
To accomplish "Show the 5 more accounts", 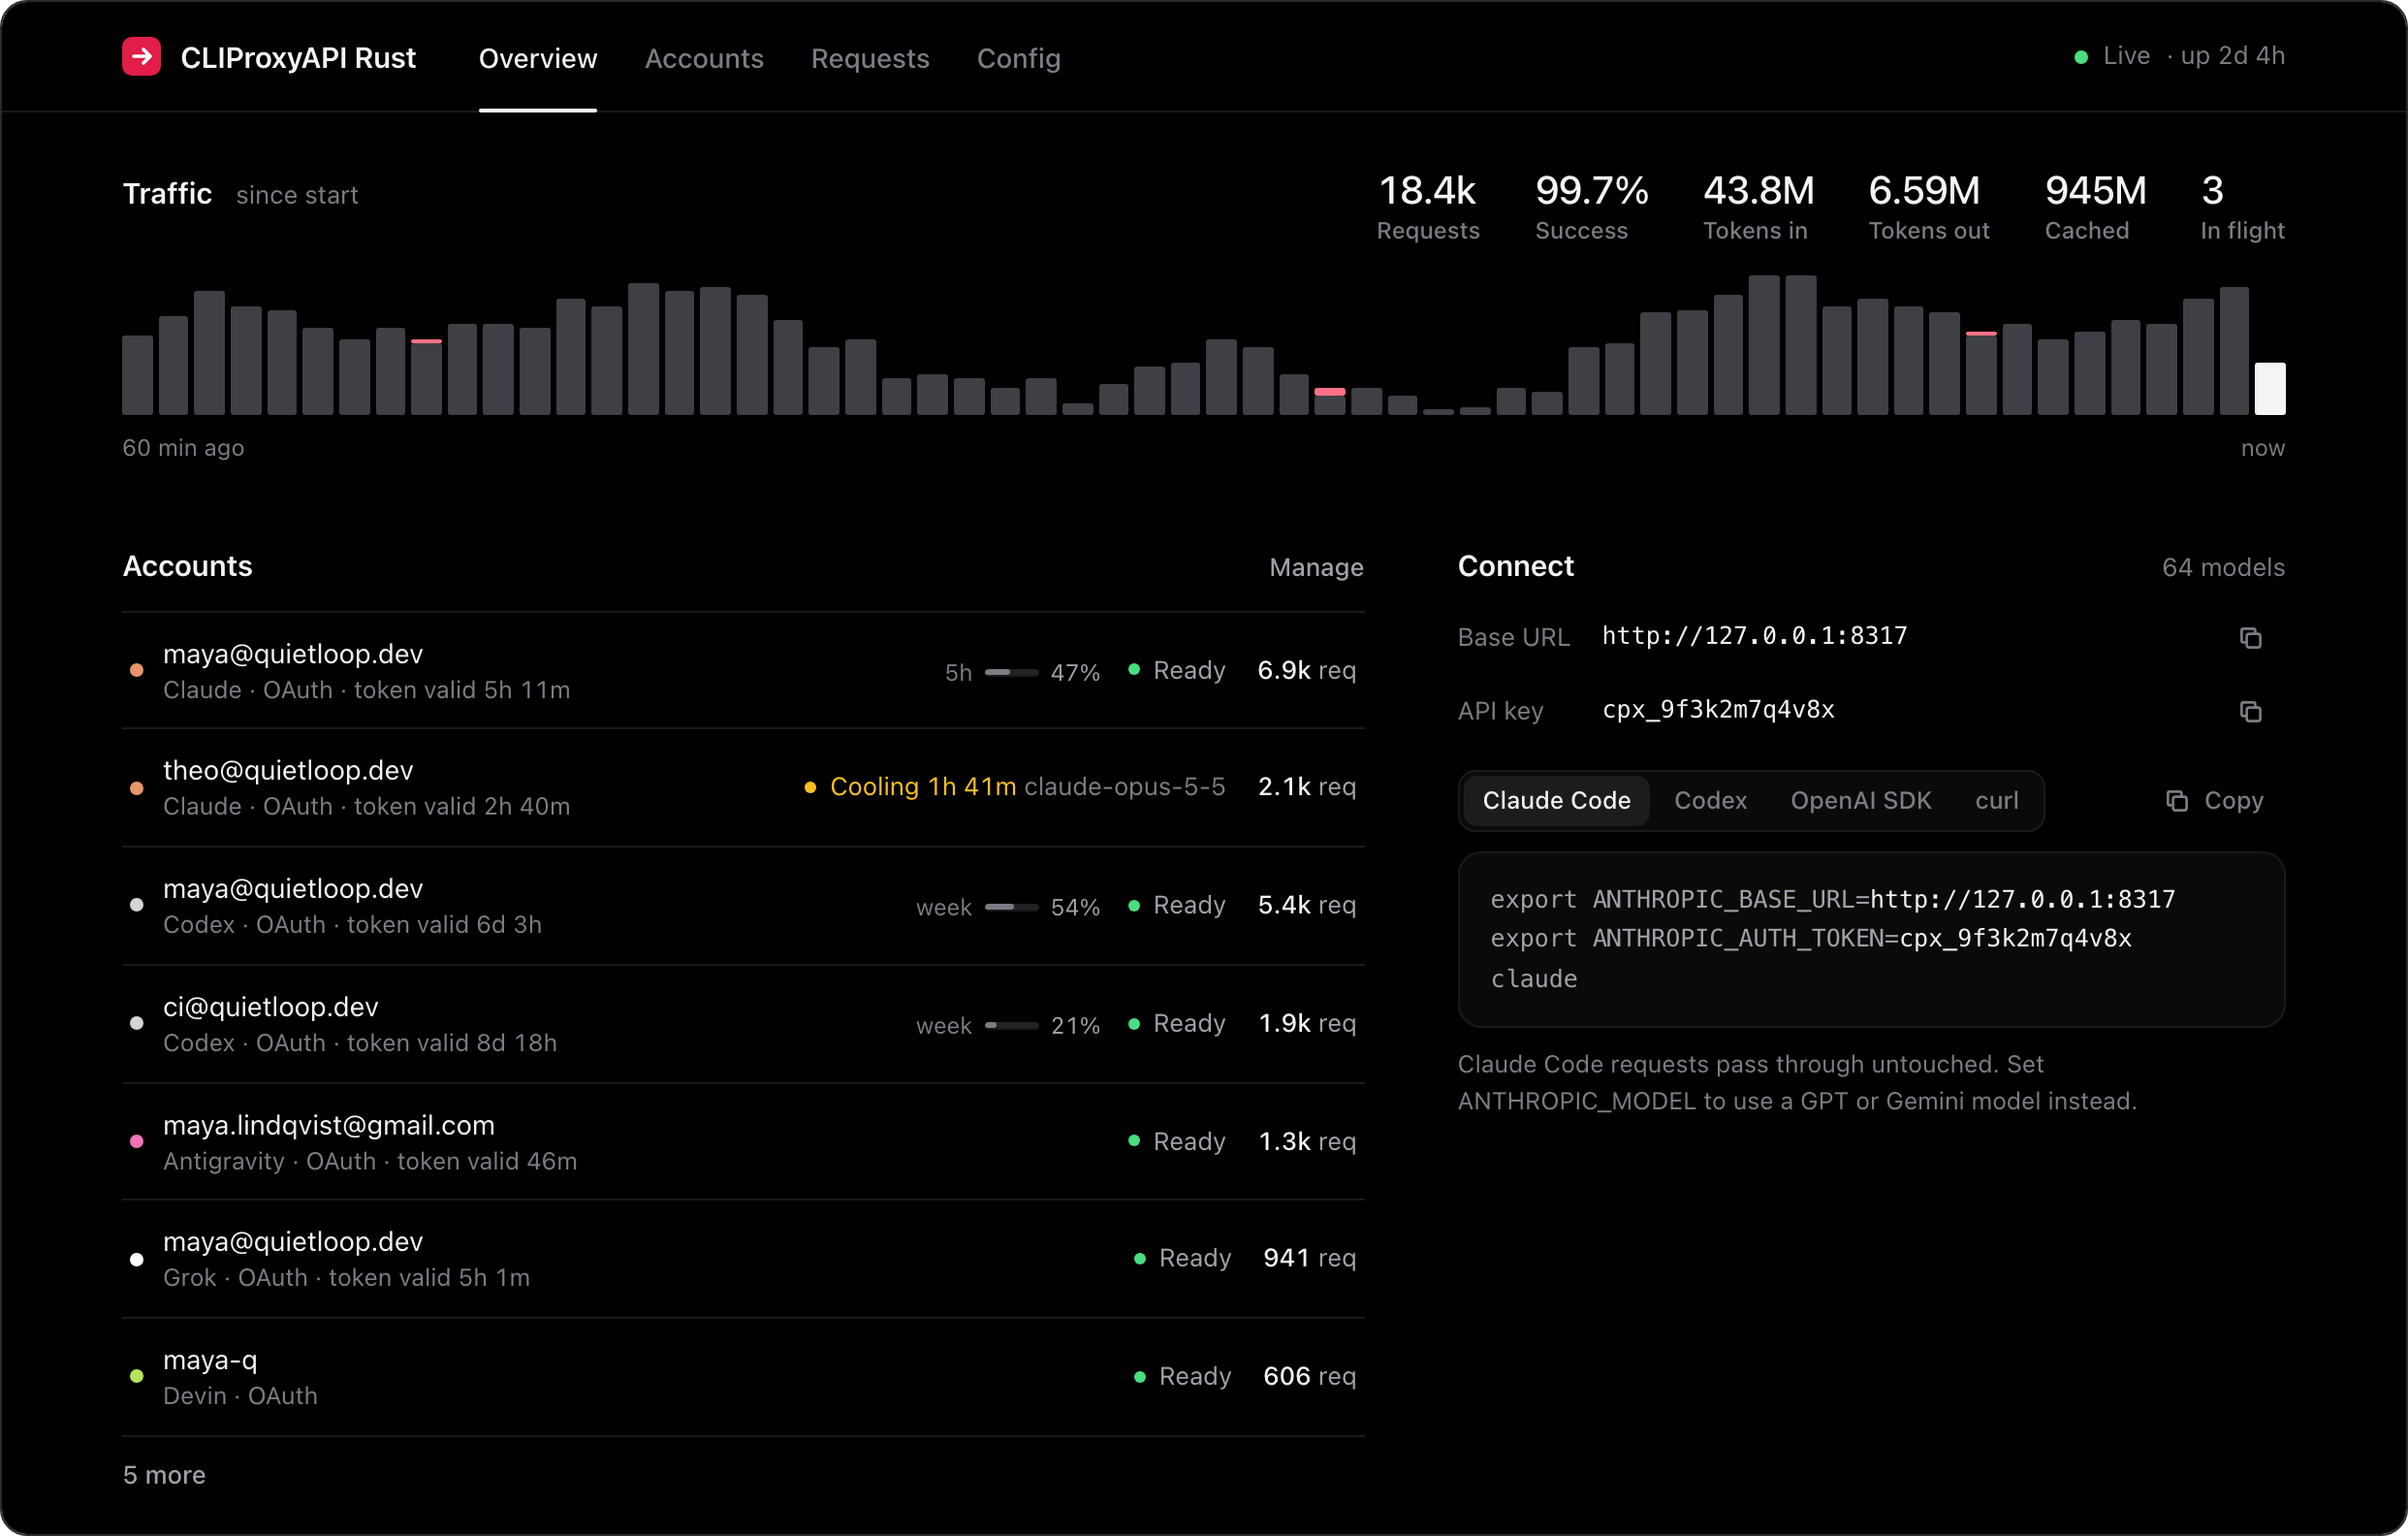I will pyautogui.click(x=164, y=1475).
